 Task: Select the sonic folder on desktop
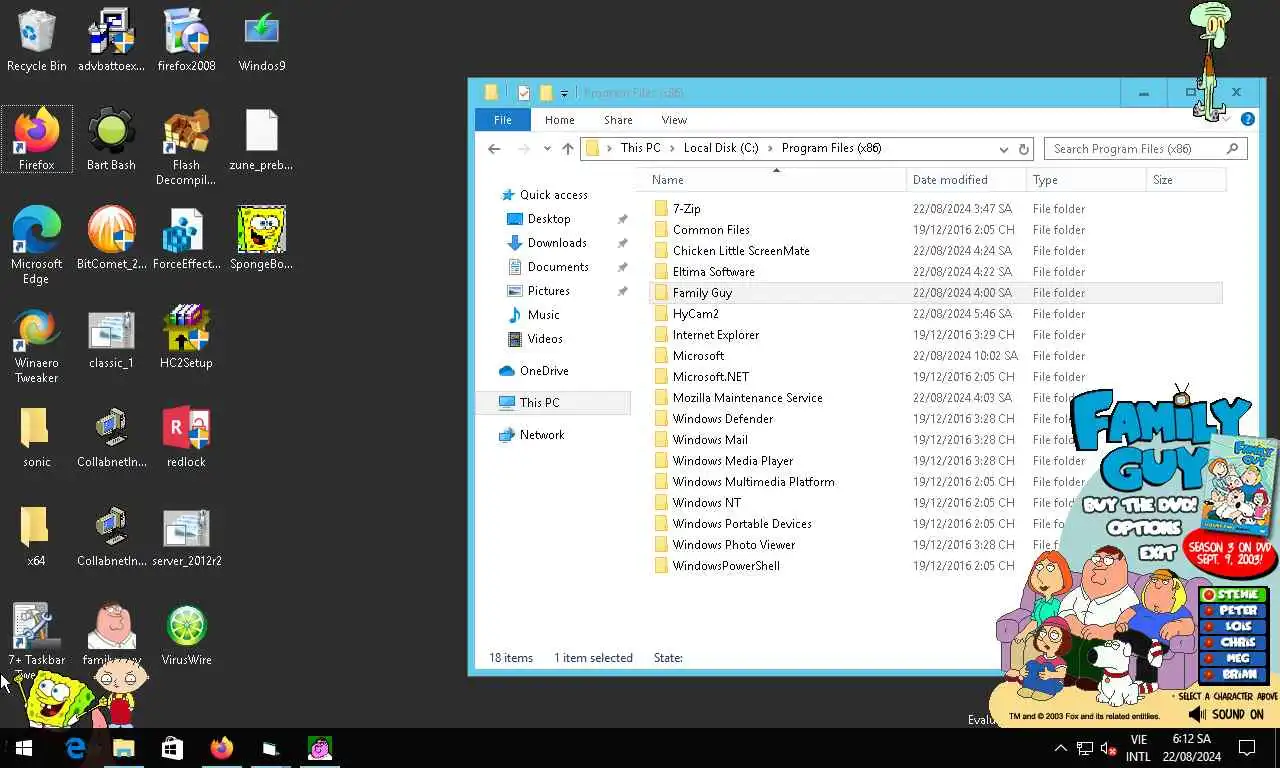pos(36,436)
